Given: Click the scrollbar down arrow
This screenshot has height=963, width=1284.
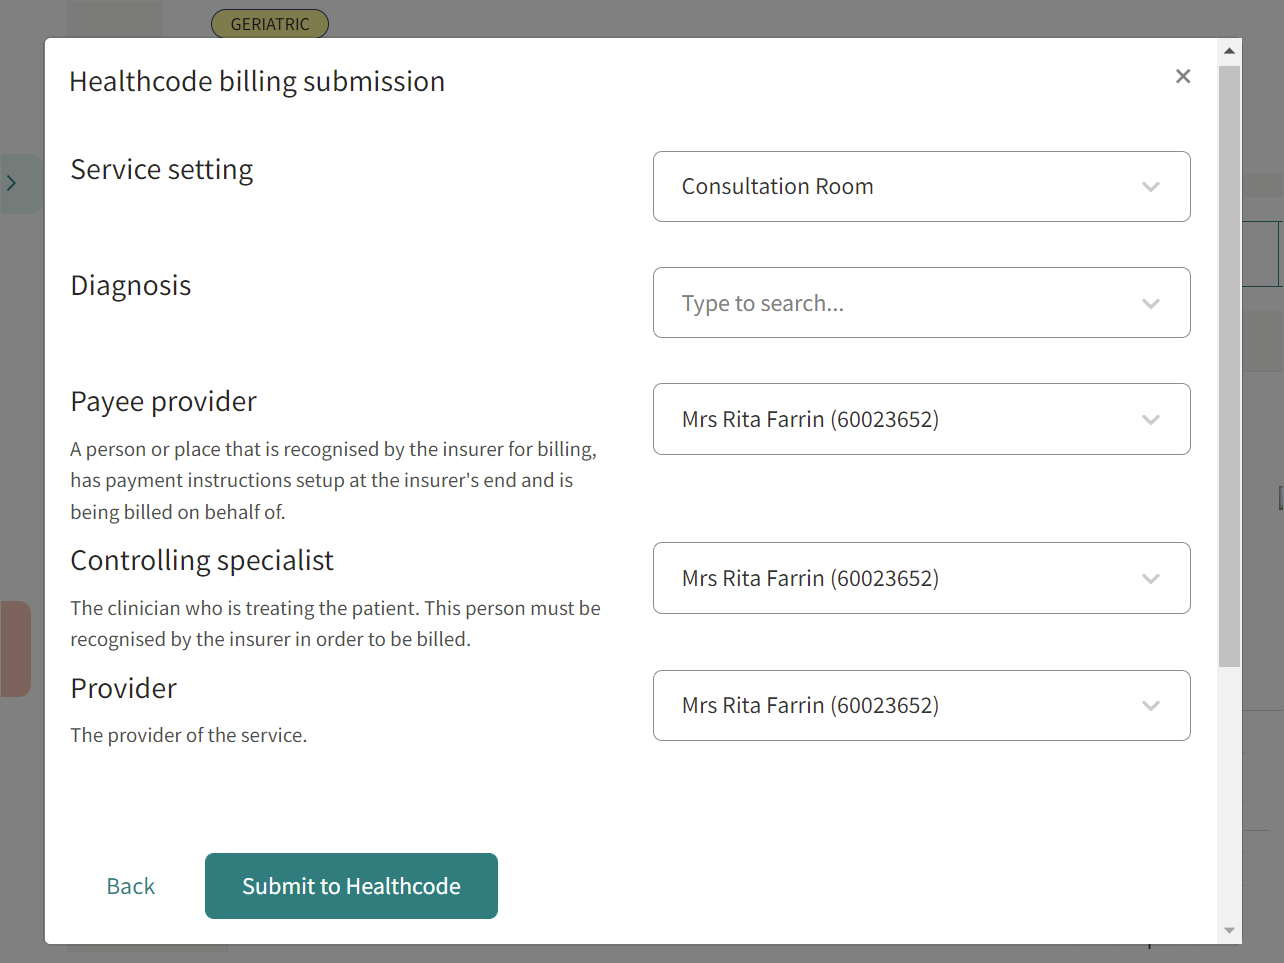Looking at the screenshot, I should (x=1229, y=931).
